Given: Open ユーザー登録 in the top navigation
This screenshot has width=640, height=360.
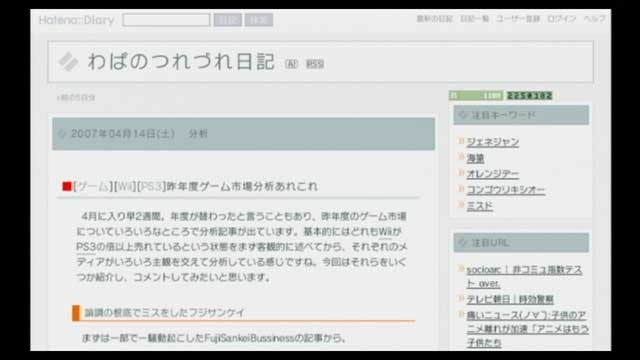Looking at the screenshot, I should click(x=518, y=19).
